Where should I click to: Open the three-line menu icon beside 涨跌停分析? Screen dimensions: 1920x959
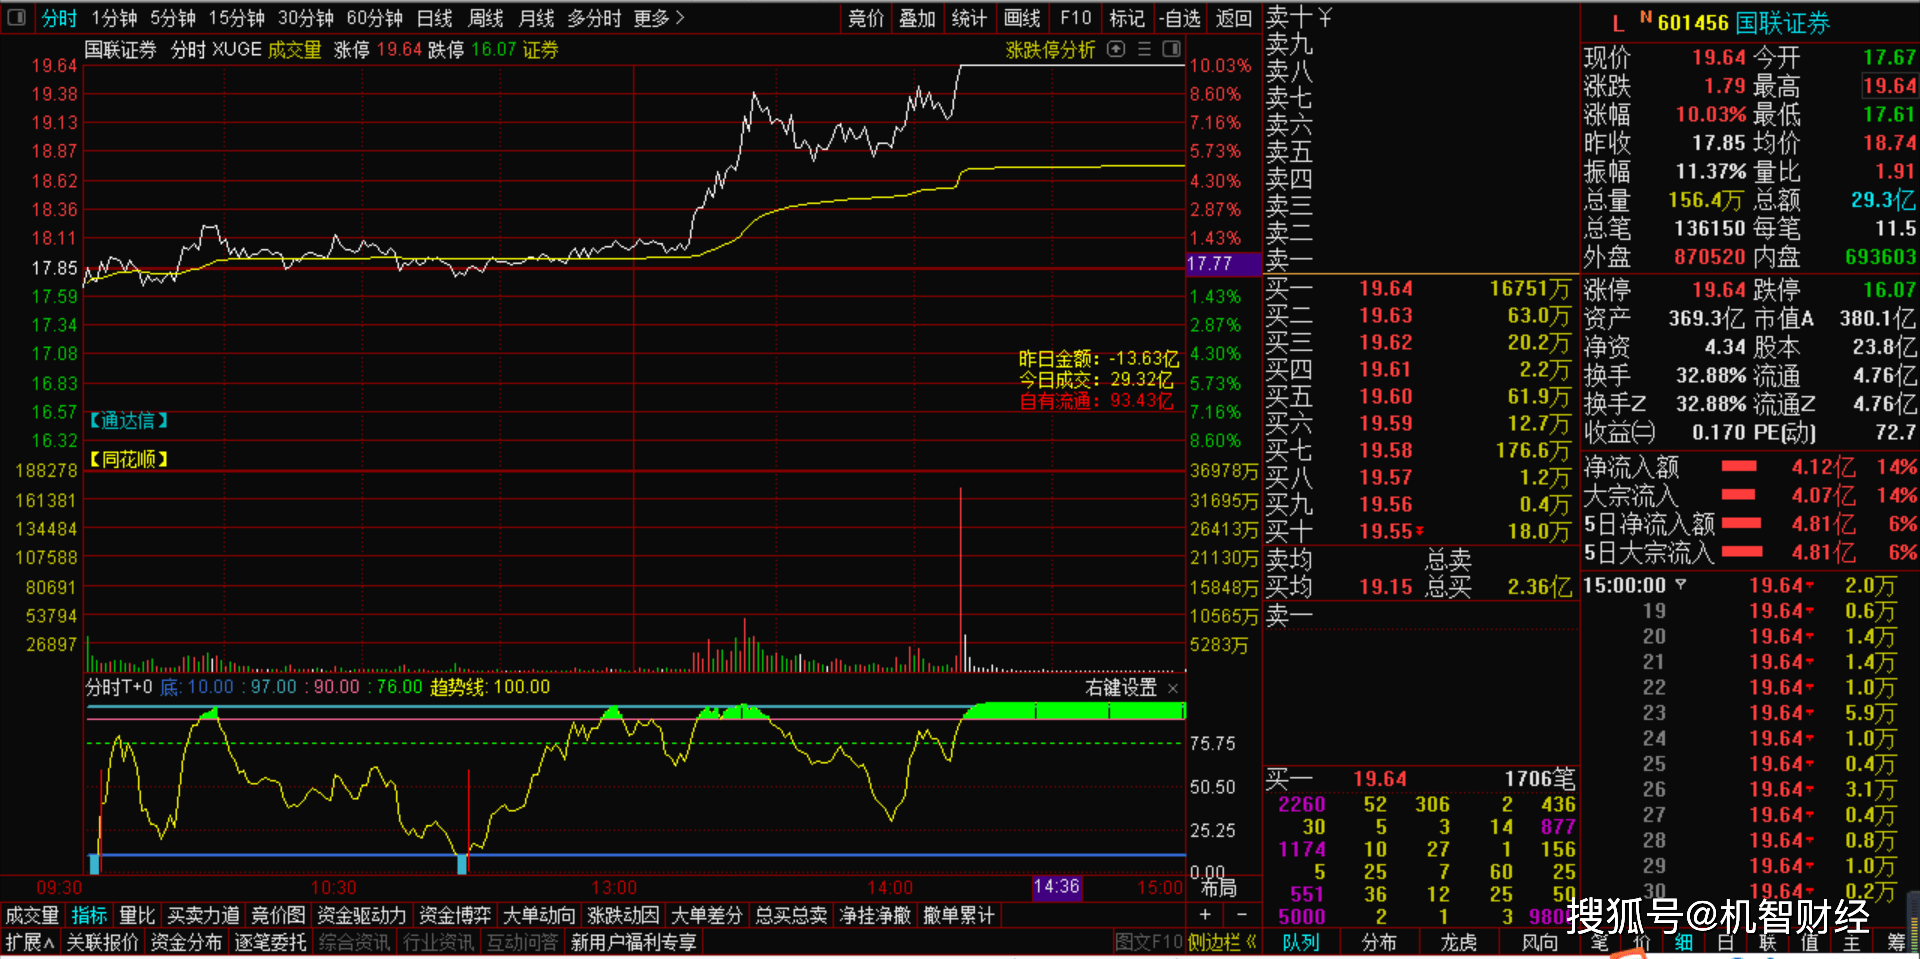pyautogui.click(x=1145, y=49)
